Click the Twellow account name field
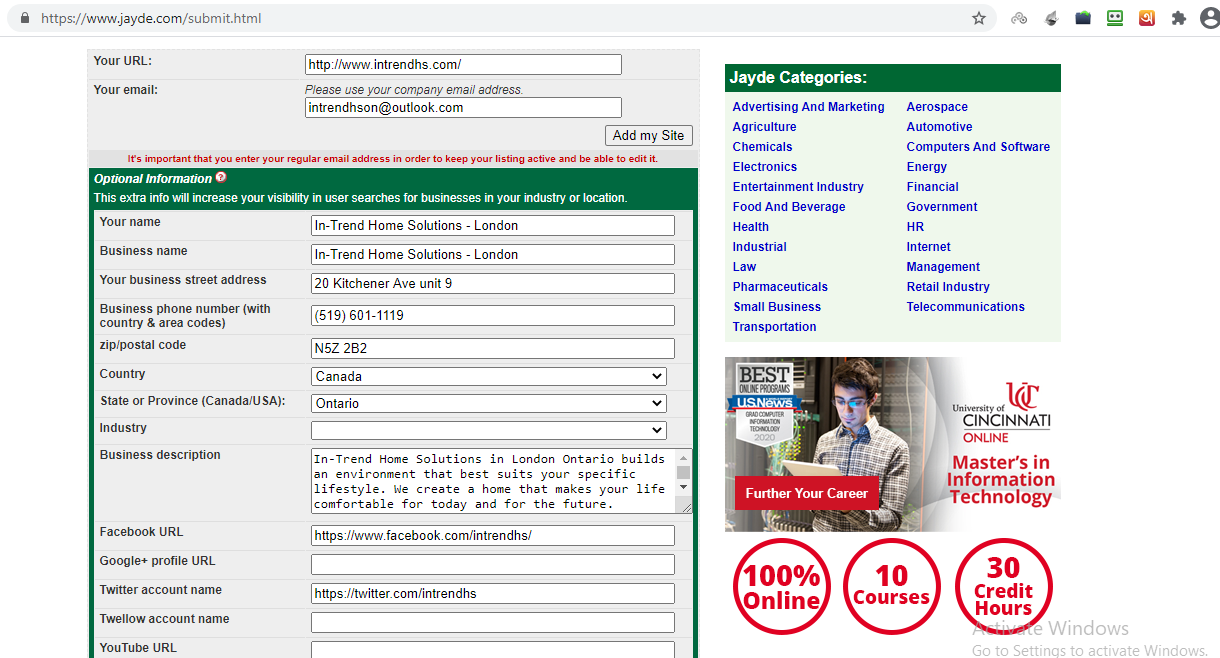This screenshot has width=1220, height=658. tap(493, 622)
